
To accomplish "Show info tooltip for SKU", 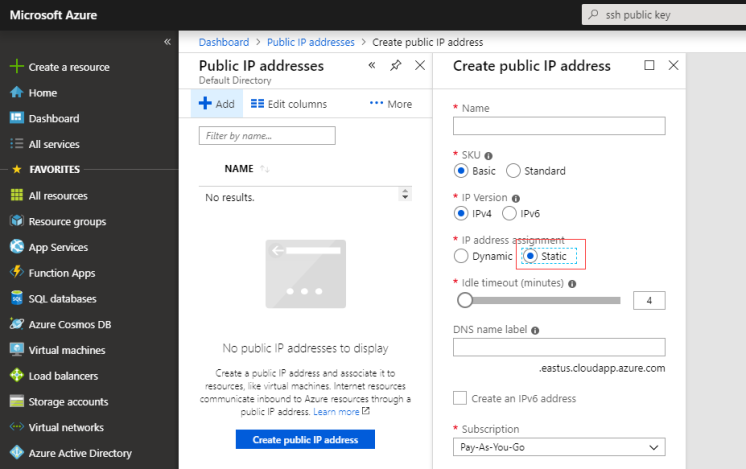I will tap(489, 156).
